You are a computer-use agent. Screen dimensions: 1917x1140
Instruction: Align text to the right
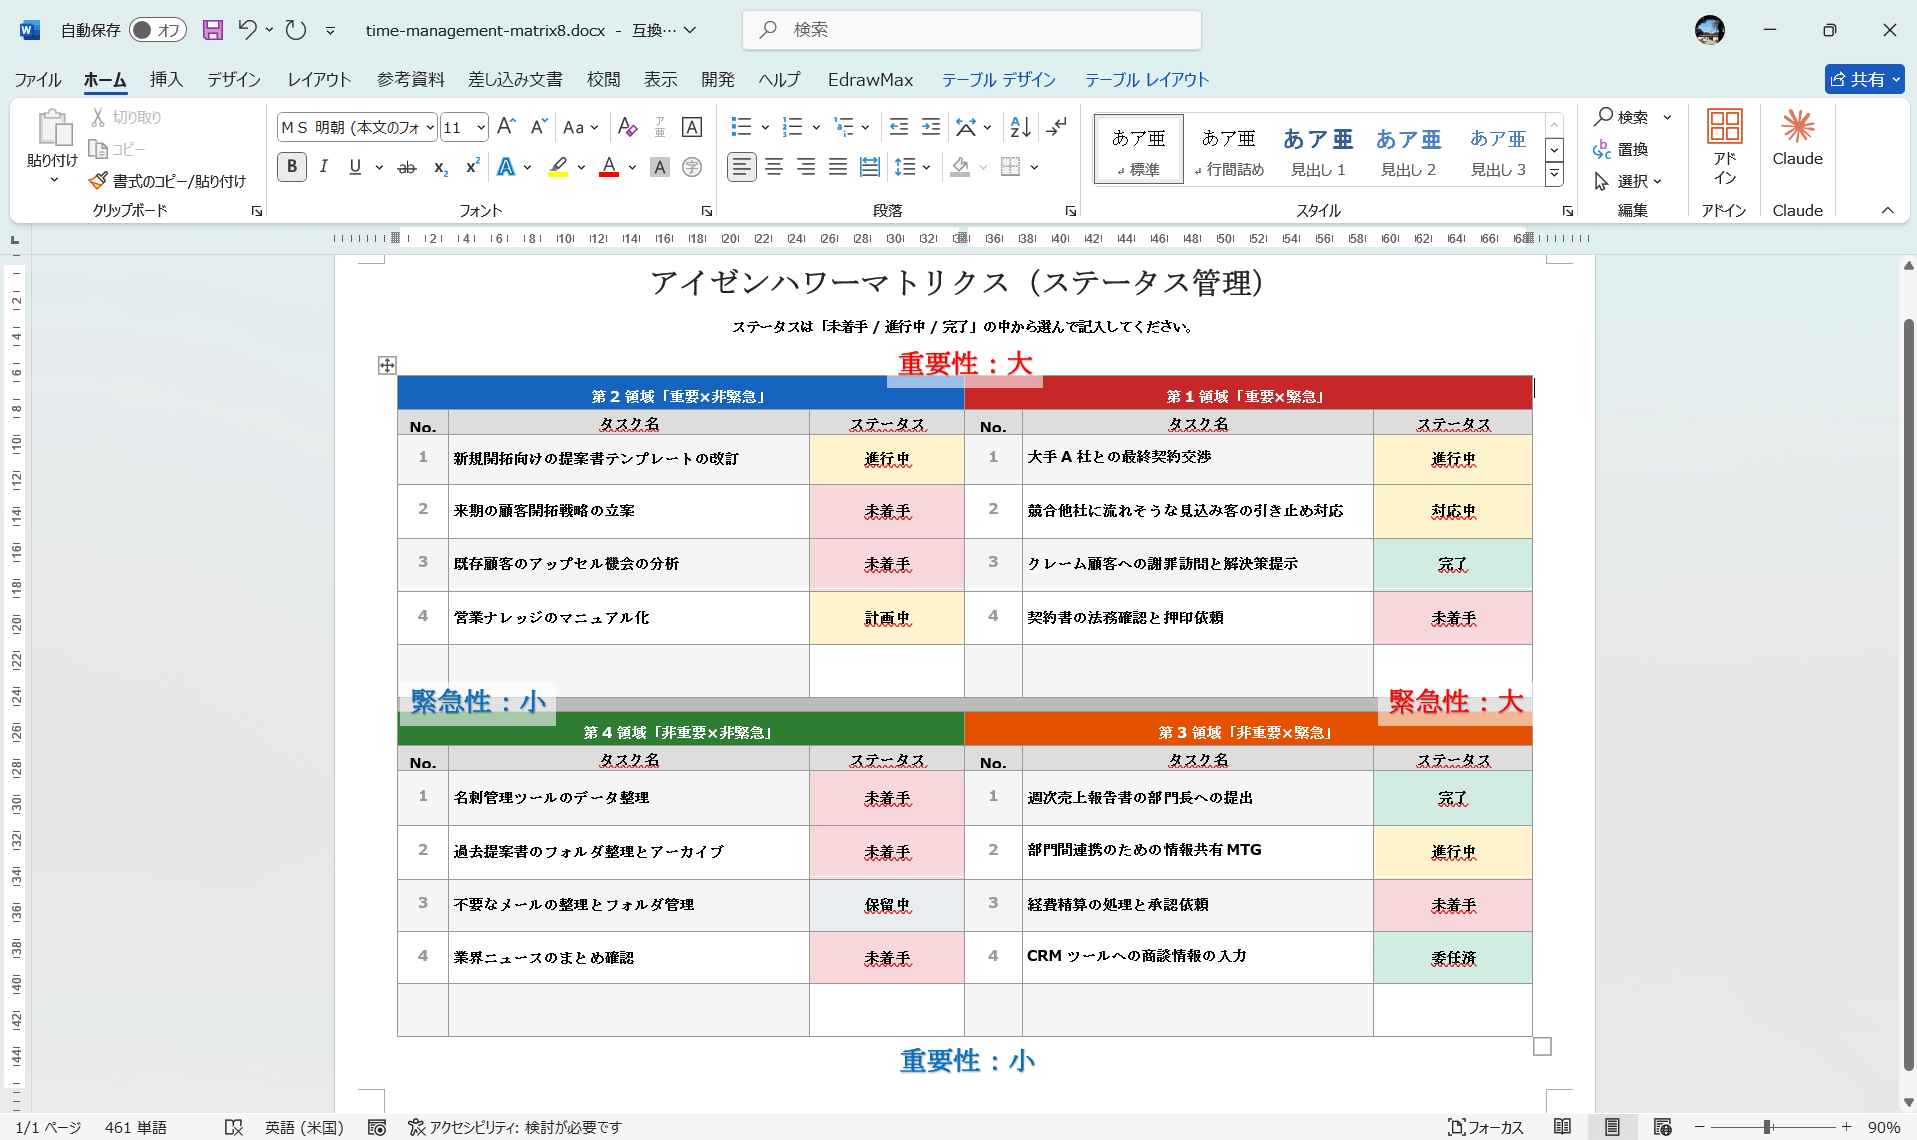click(806, 167)
